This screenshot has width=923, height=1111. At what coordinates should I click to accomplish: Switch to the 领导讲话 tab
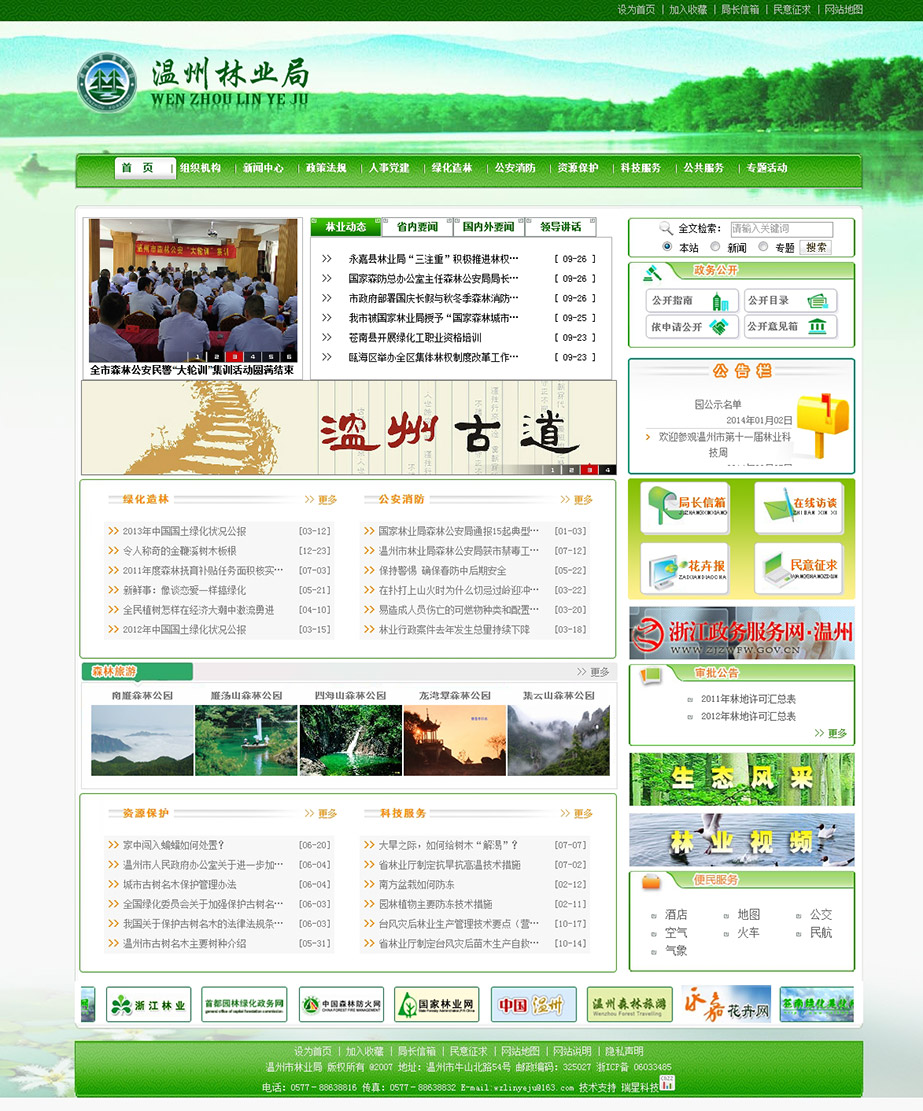pyautogui.click(x=560, y=227)
